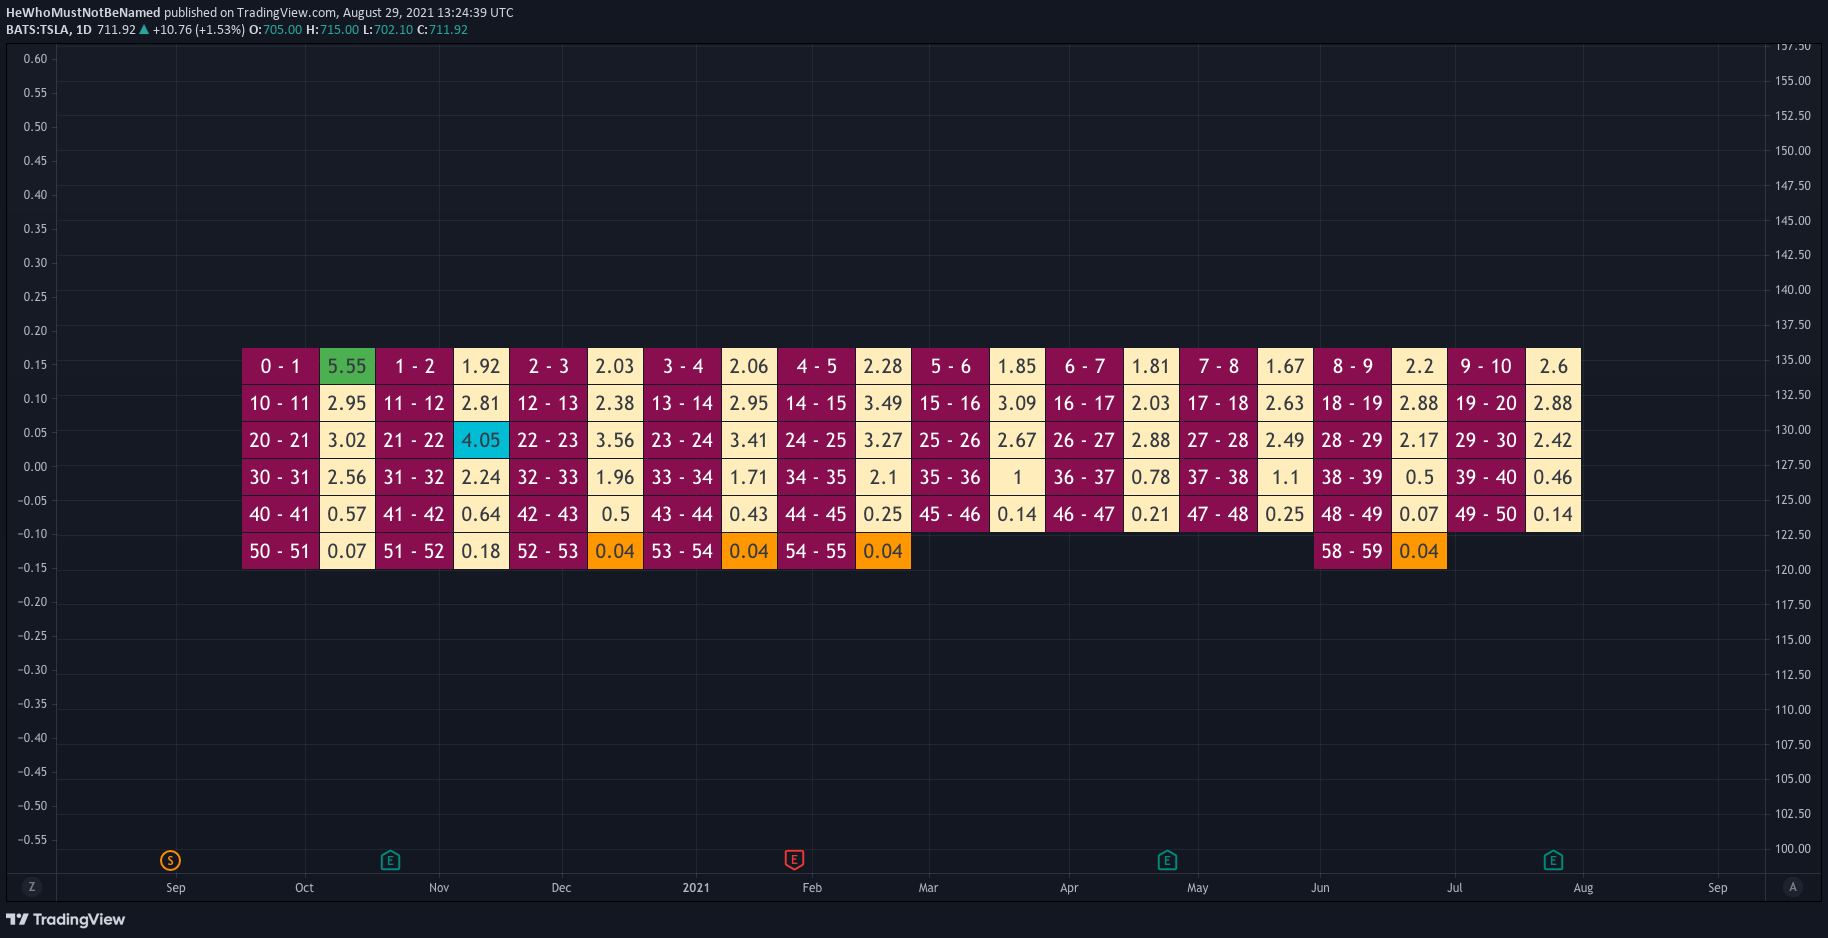Click the '9 - 10' range cell
This screenshot has height=938, width=1828.
(1486, 366)
